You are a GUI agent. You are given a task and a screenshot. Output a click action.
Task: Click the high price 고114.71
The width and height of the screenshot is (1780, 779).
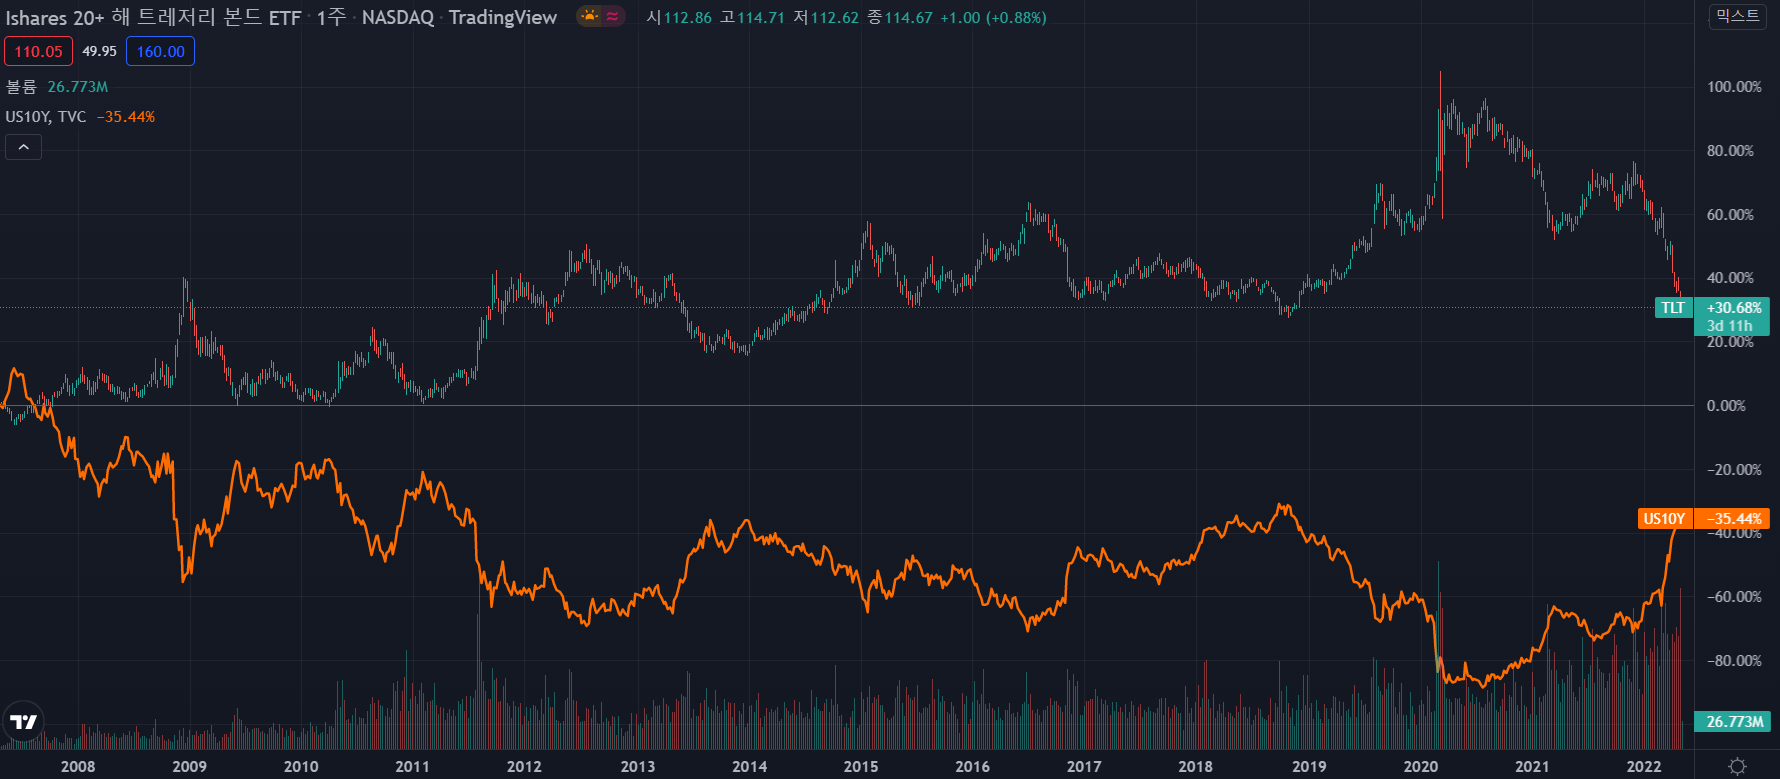(752, 17)
